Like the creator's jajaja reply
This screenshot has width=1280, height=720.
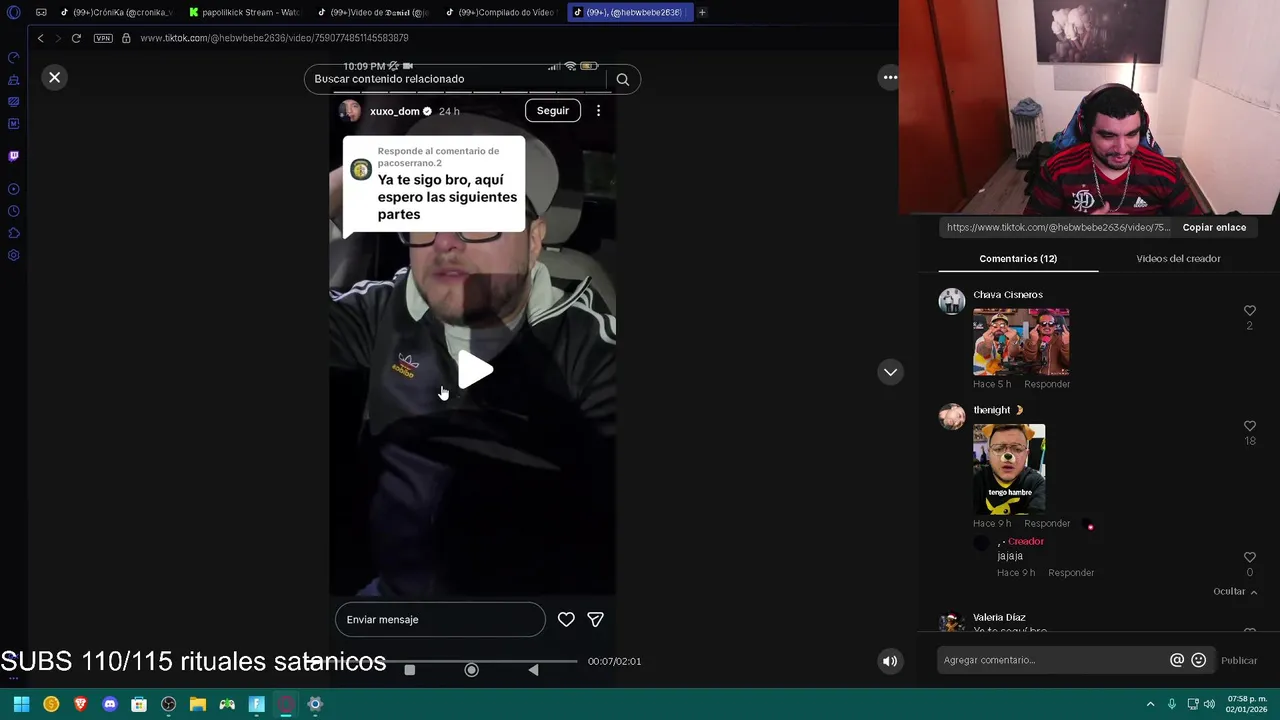1249,557
